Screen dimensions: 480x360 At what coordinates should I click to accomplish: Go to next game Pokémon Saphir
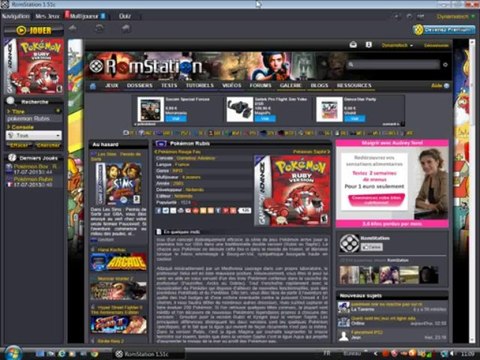point(311,152)
